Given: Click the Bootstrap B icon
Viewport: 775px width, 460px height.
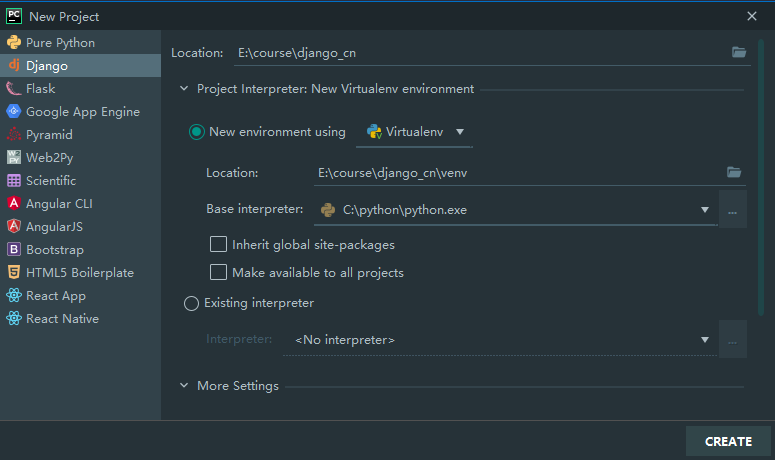Looking at the screenshot, I should [14, 249].
